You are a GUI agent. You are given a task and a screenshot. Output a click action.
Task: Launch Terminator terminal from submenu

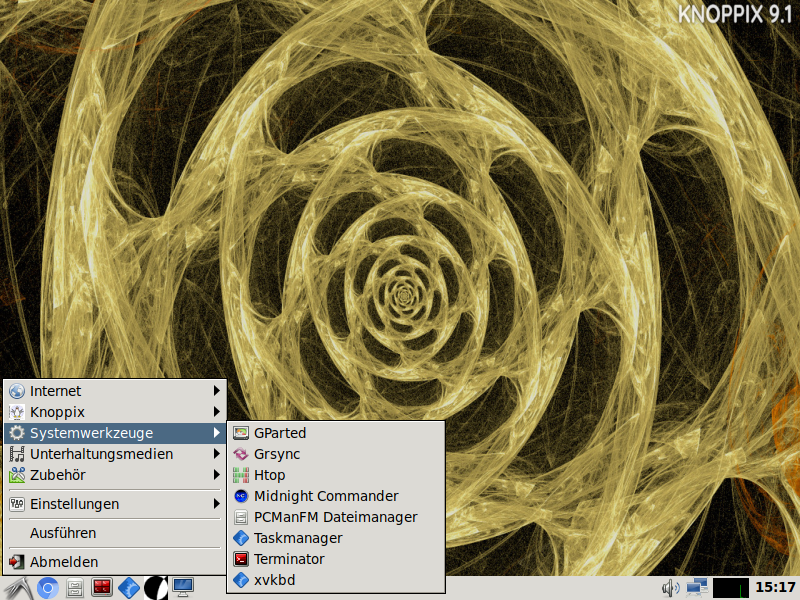(x=336, y=559)
